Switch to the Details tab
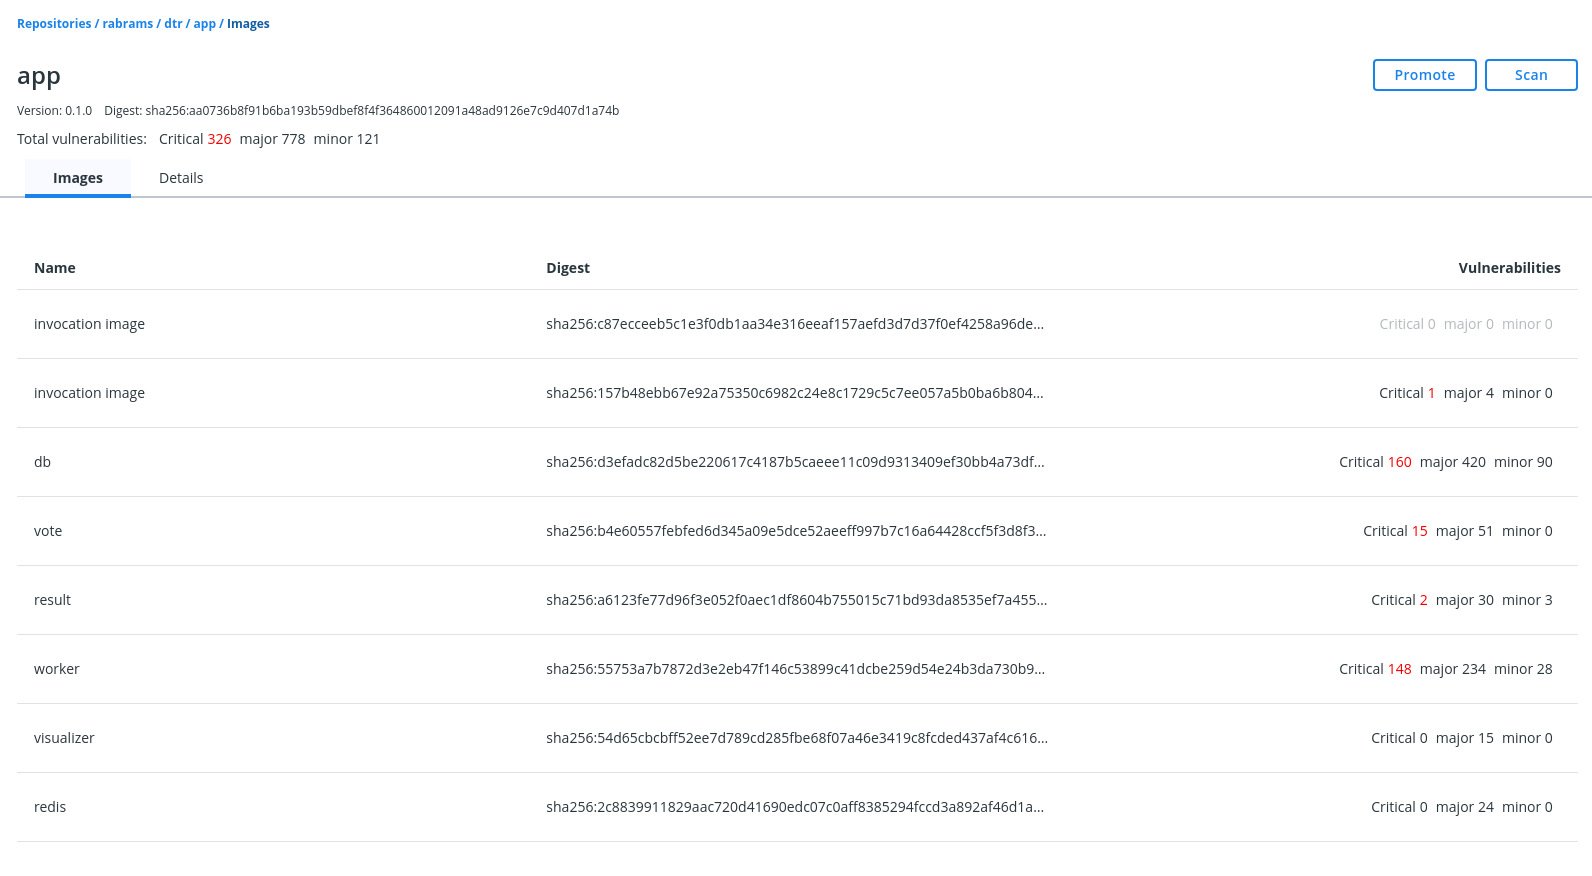The width and height of the screenshot is (1592, 876). click(x=181, y=178)
